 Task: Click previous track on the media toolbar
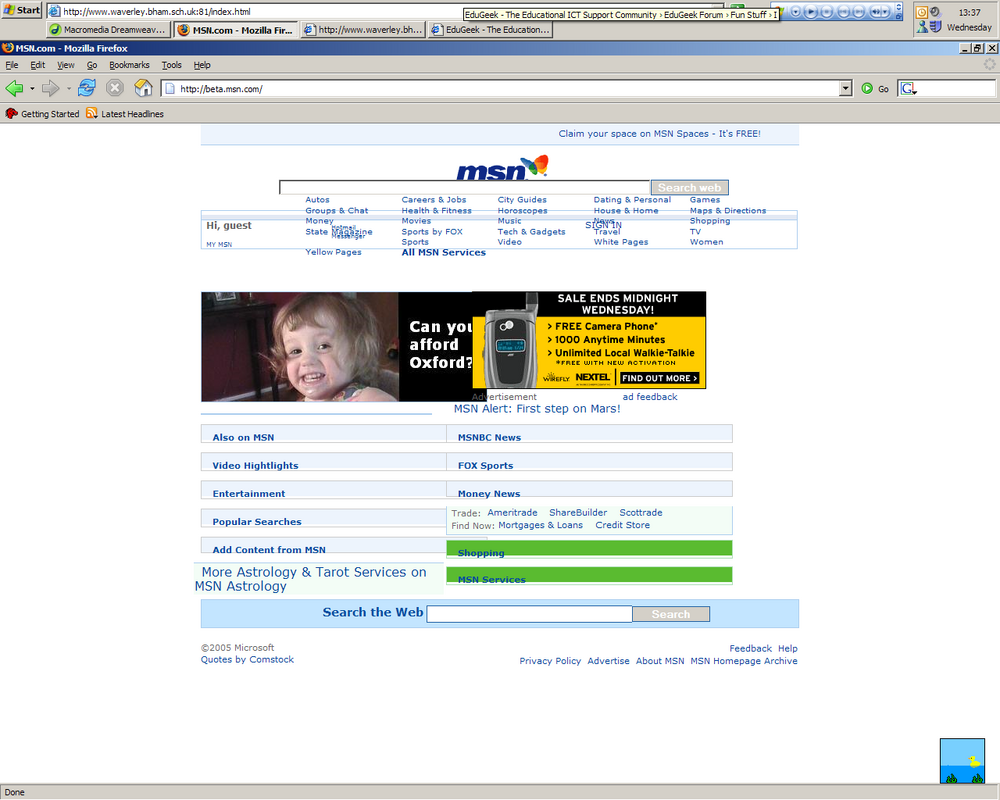pyautogui.click(x=843, y=11)
